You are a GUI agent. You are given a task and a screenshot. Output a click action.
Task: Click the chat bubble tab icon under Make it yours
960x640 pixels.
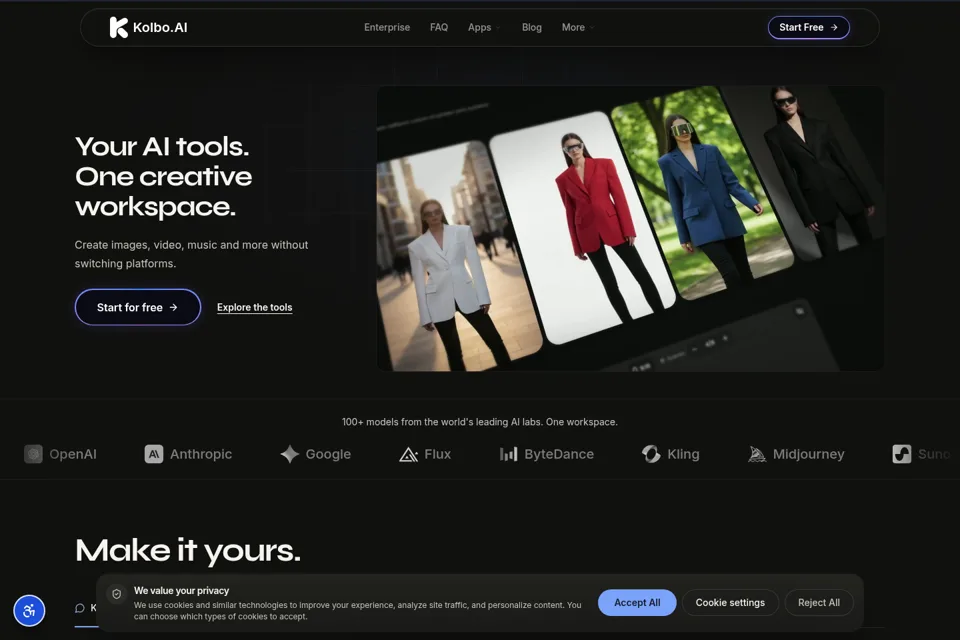point(80,608)
